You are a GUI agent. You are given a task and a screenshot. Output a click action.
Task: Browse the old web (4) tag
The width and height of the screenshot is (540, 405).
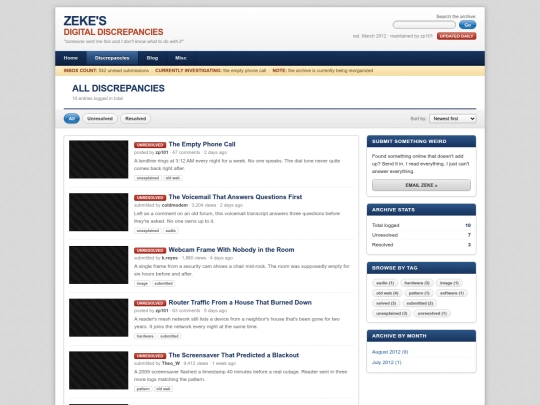[387, 293]
